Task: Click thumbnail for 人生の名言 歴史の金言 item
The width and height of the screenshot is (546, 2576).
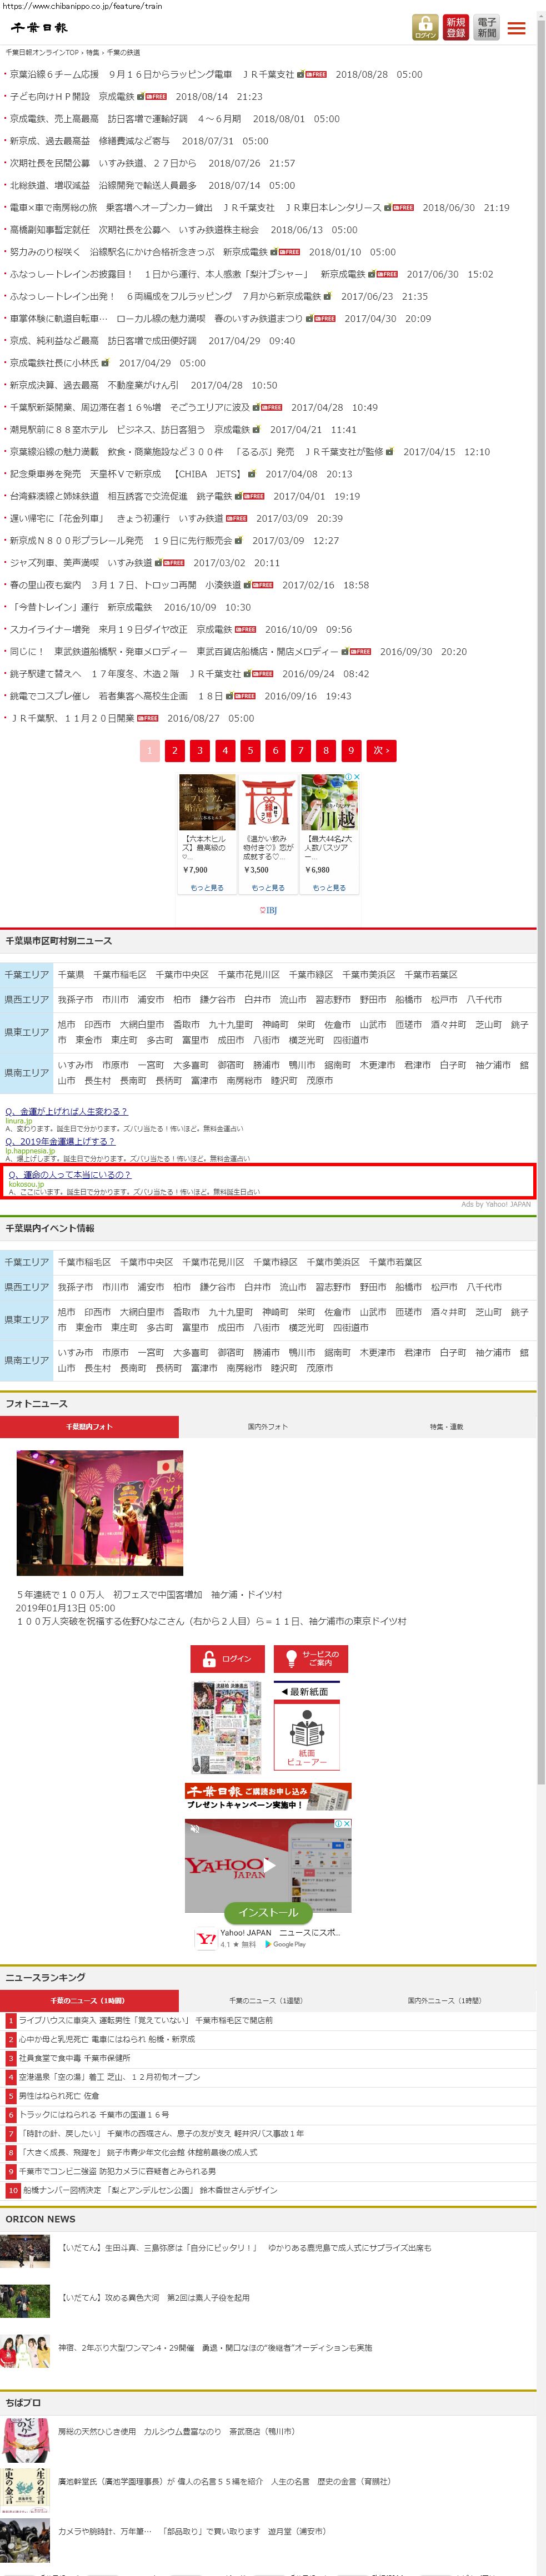Action: [x=24, y=2489]
